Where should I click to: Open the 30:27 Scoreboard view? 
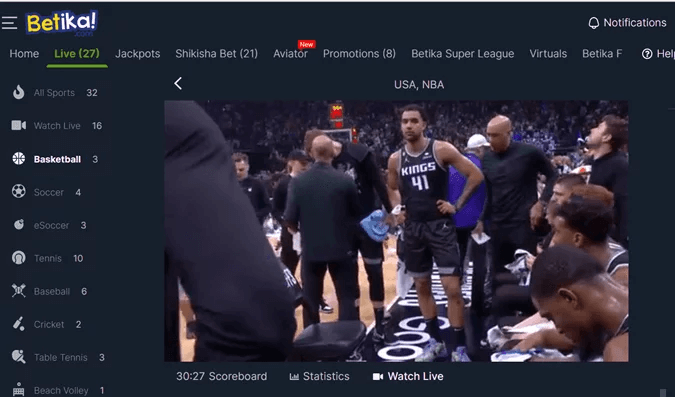coord(221,376)
